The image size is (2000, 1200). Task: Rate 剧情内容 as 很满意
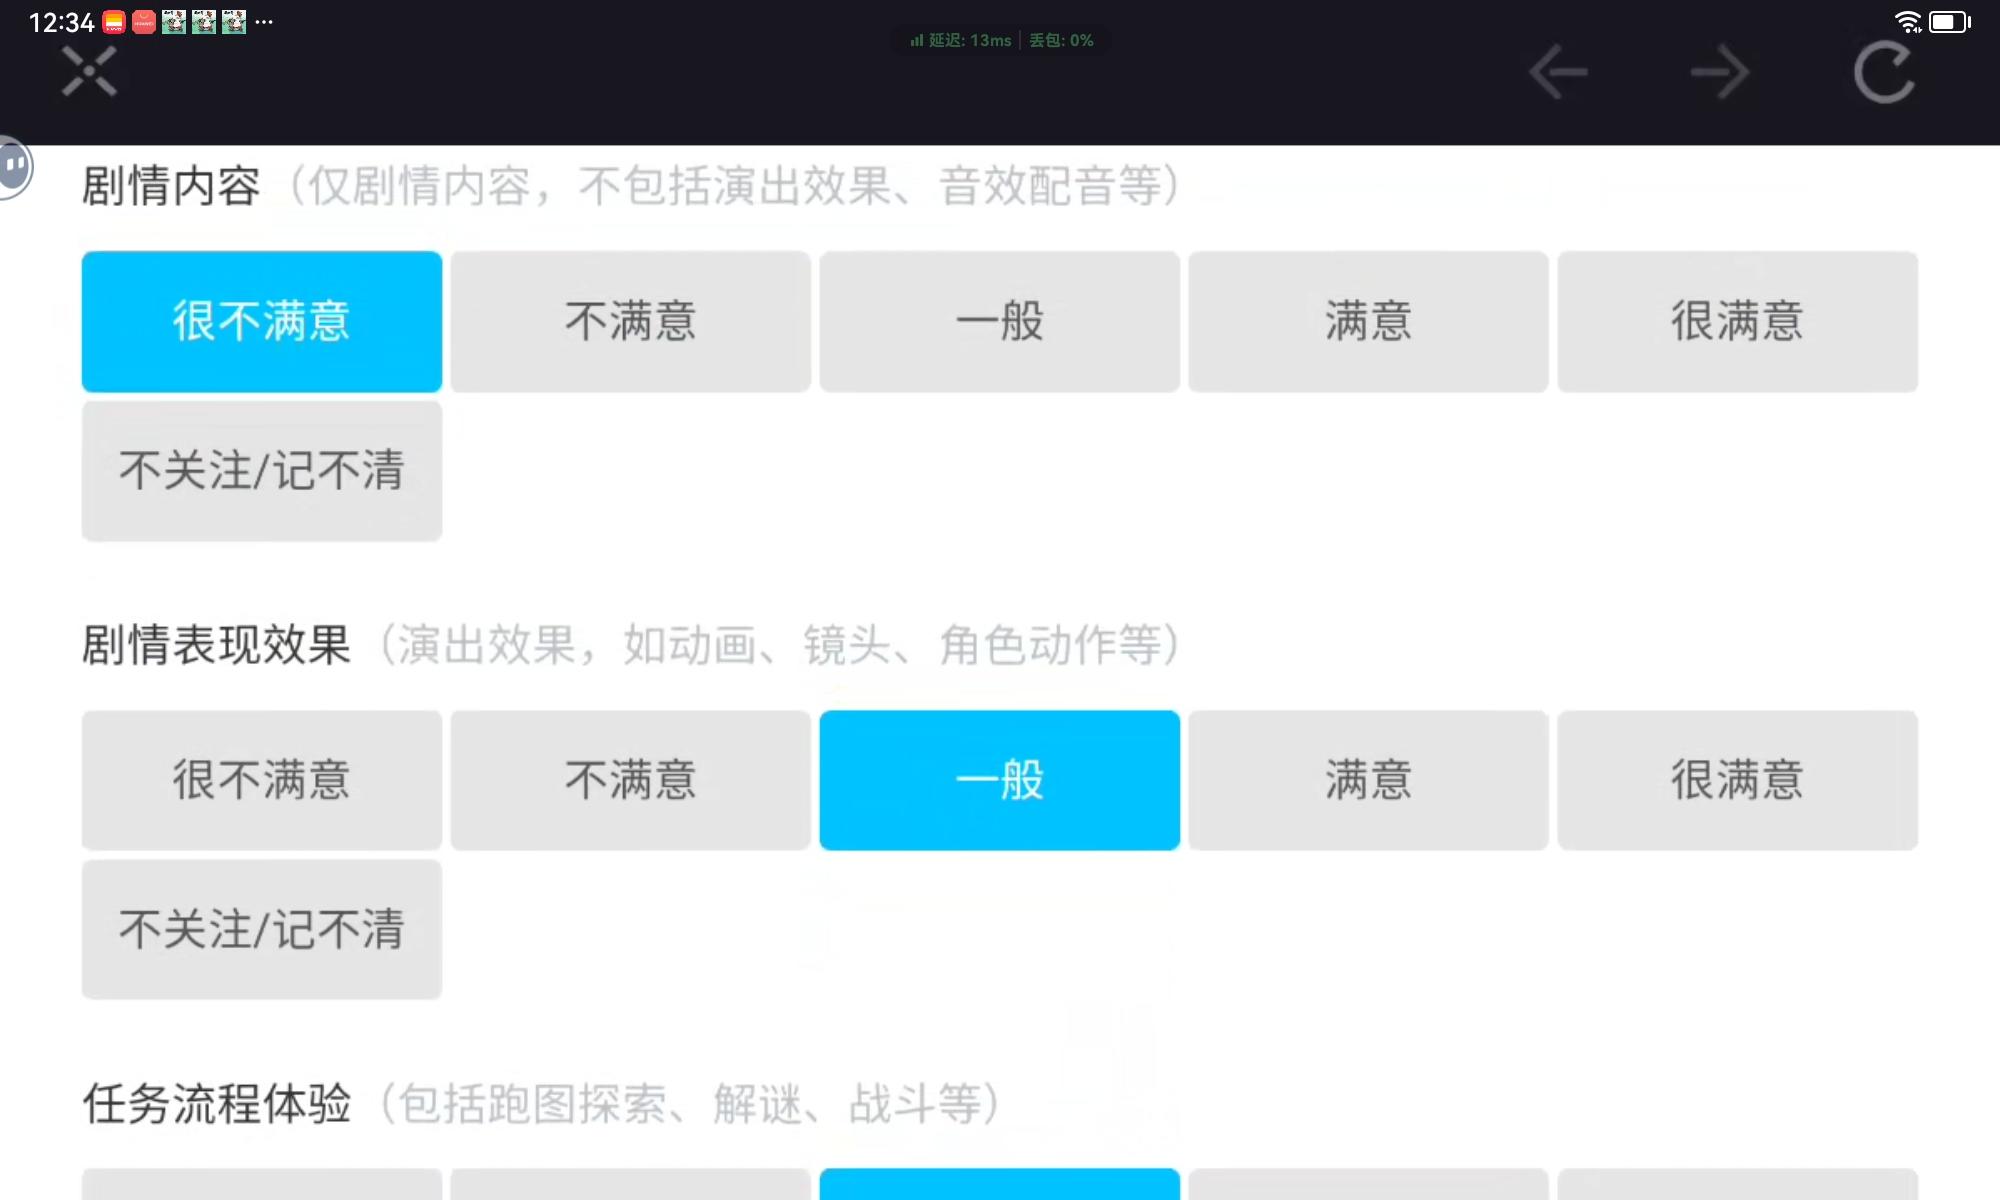tap(1738, 321)
